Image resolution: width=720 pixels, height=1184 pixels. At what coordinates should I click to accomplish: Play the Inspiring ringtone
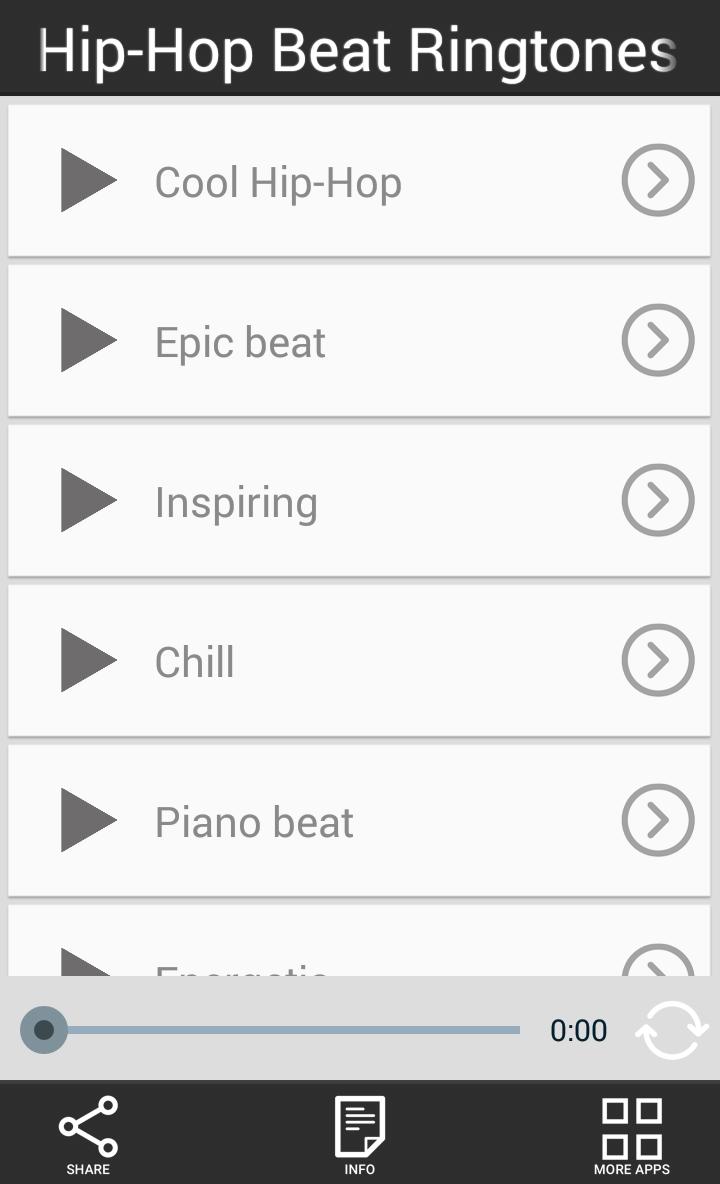click(89, 500)
